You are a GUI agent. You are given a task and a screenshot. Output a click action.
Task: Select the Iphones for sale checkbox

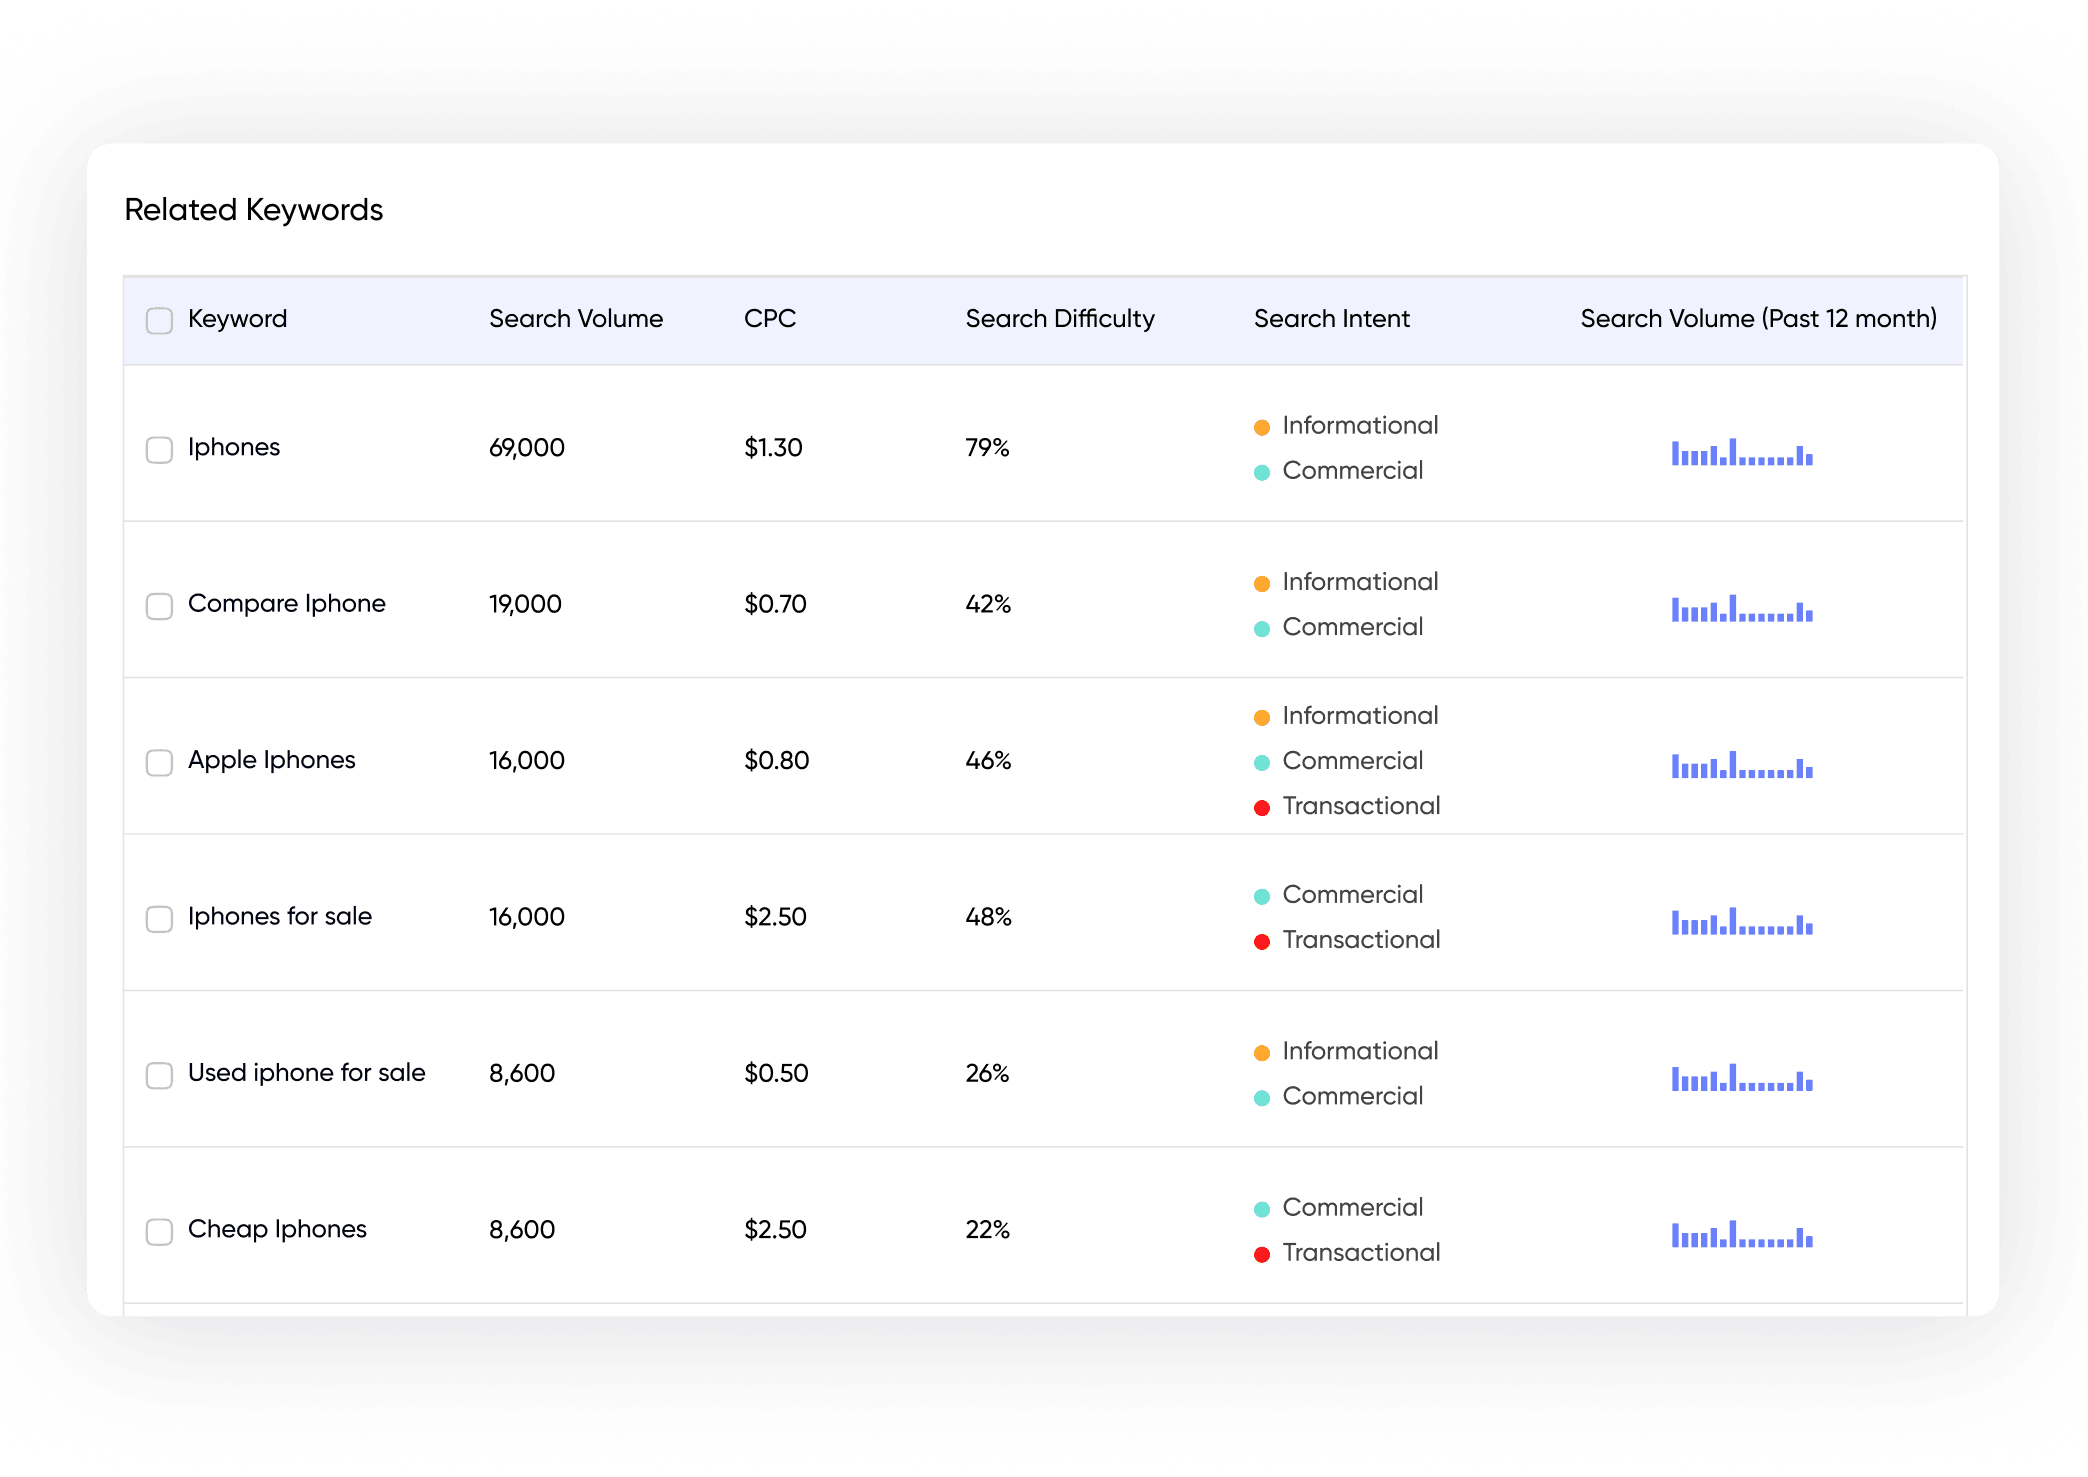click(159, 918)
